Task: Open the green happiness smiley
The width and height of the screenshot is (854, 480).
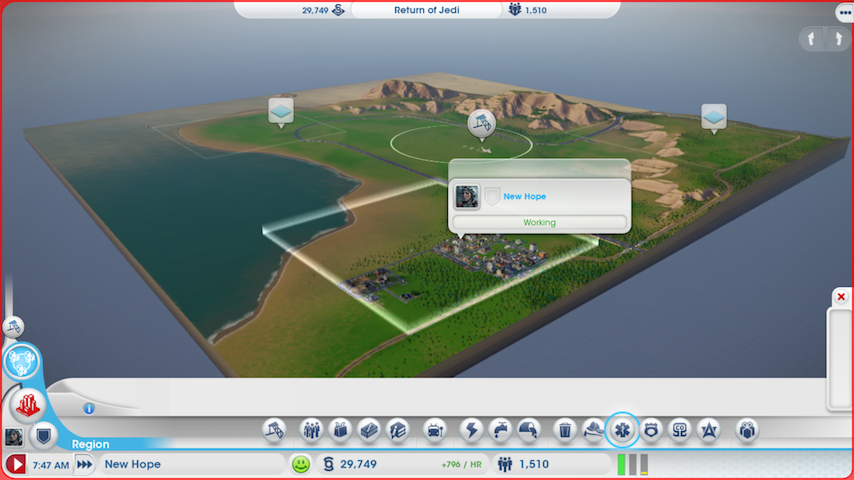Action: 301,464
